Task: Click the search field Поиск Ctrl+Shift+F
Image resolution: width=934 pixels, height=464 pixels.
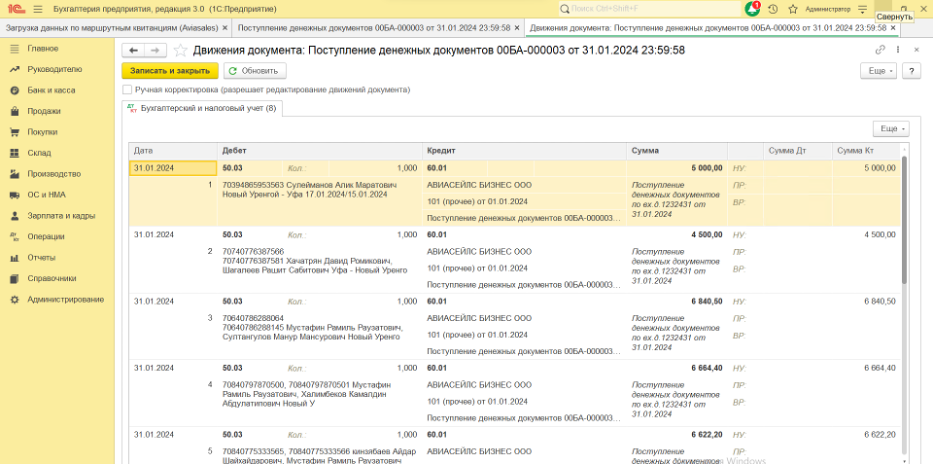Action: [x=650, y=9]
